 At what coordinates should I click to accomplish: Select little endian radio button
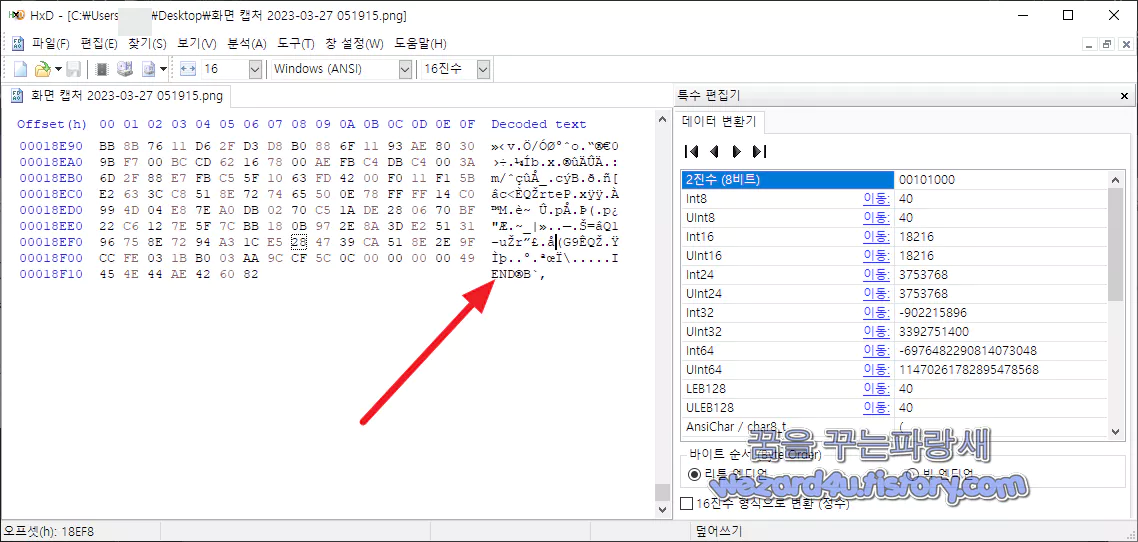[695, 474]
